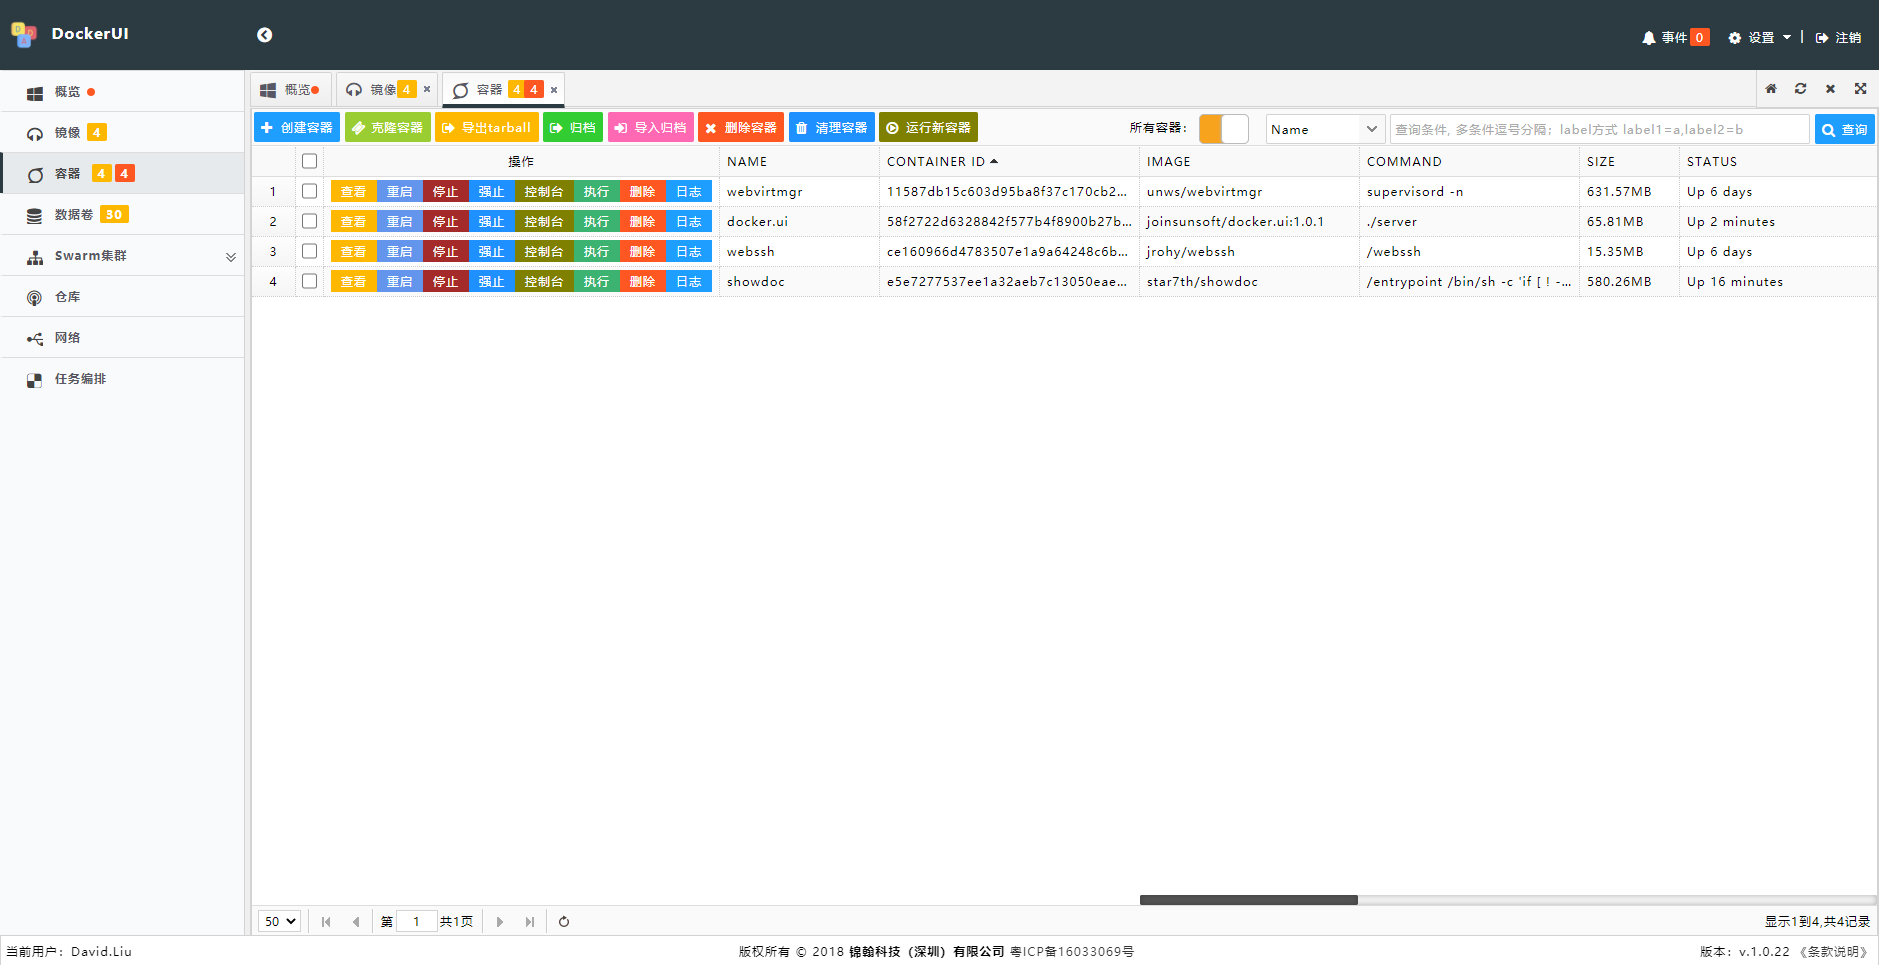The image size is (1879, 965).
Task: Click the horizontal table scrollbar
Action: click(x=1249, y=900)
